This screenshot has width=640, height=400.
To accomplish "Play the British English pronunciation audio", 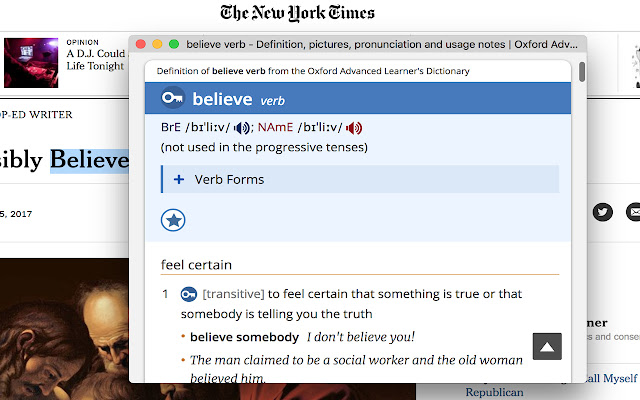I will click(243, 128).
